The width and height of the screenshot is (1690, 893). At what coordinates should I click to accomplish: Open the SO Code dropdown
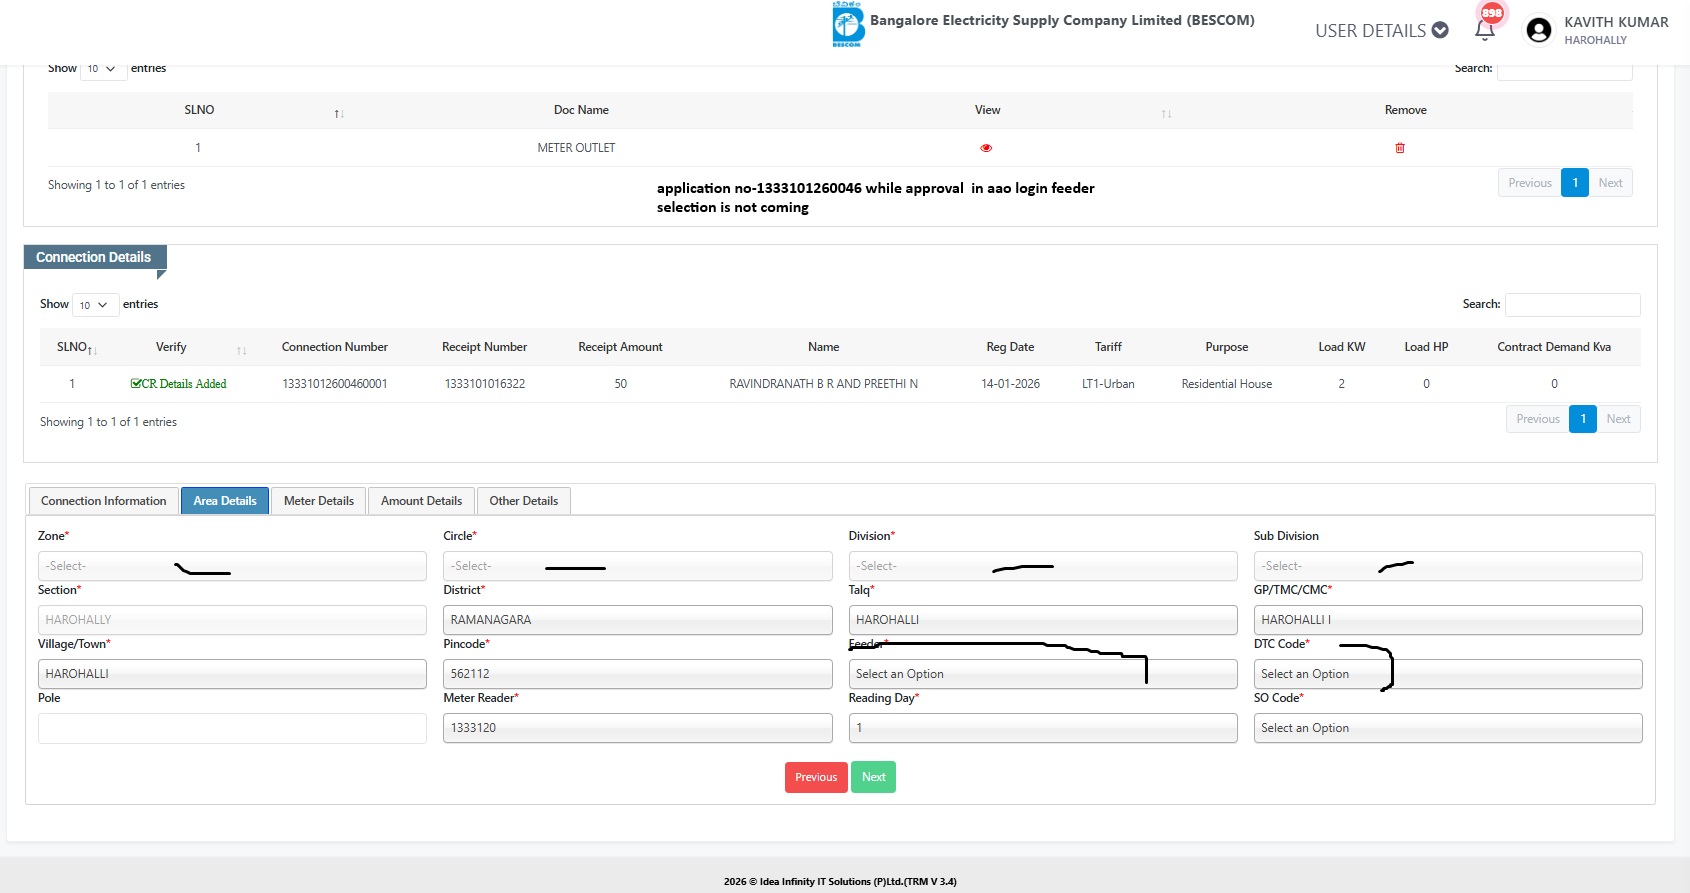[1447, 728]
